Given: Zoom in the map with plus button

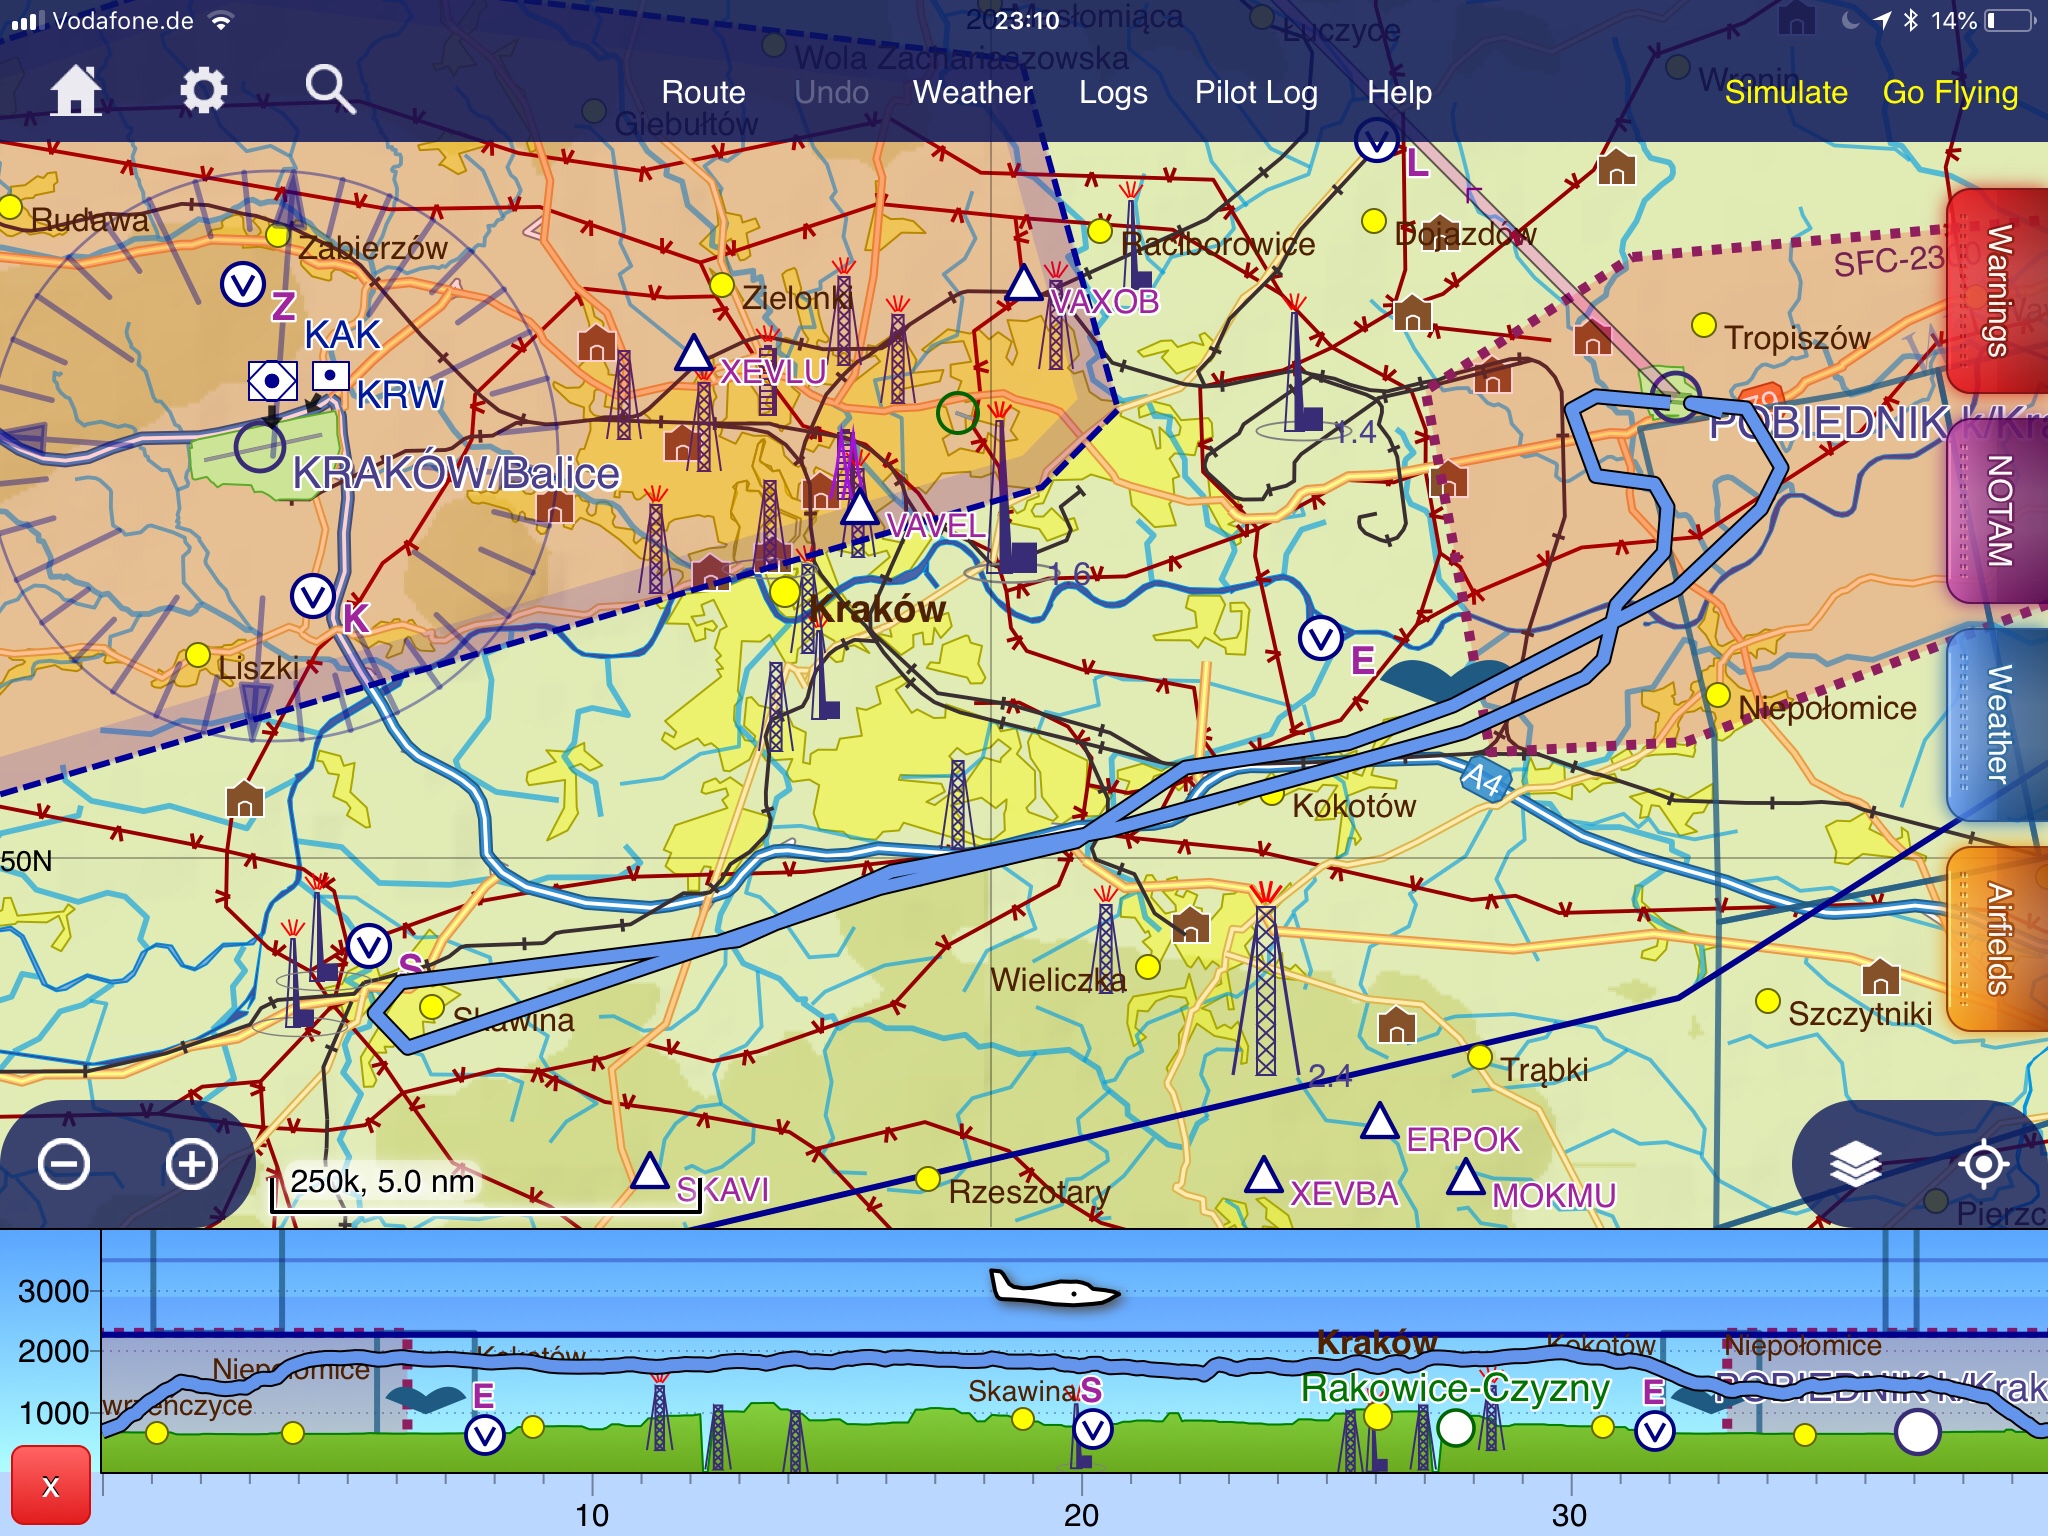Looking at the screenshot, I should pos(192,1165).
